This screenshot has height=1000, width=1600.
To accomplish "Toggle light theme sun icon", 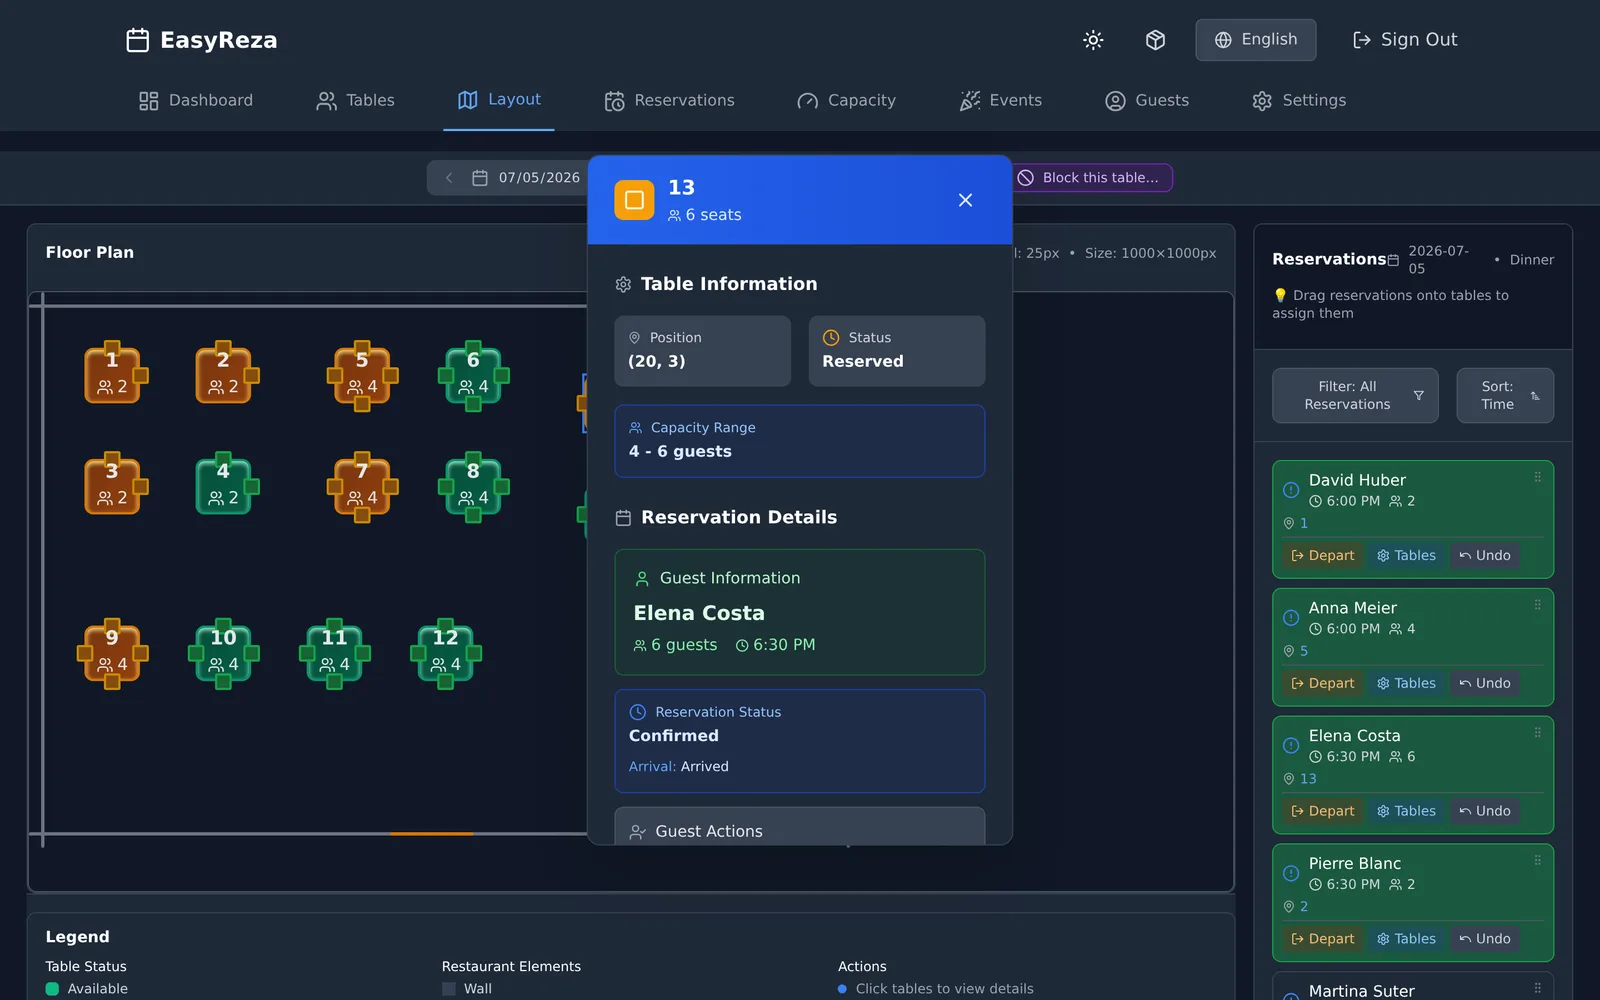I will click(x=1093, y=40).
